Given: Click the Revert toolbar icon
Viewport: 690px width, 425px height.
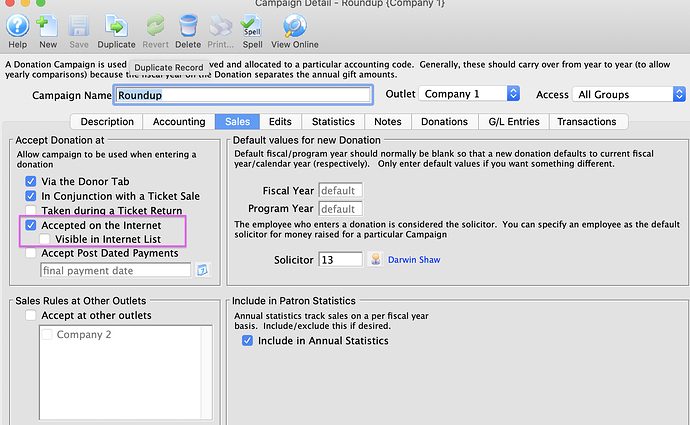Looking at the screenshot, I should pyautogui.click(x=155, y=26).
